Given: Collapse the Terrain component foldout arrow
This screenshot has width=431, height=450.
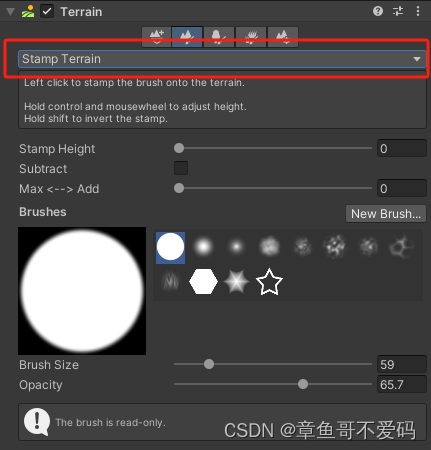Looking at the screenshot, I should coord(11,12).
